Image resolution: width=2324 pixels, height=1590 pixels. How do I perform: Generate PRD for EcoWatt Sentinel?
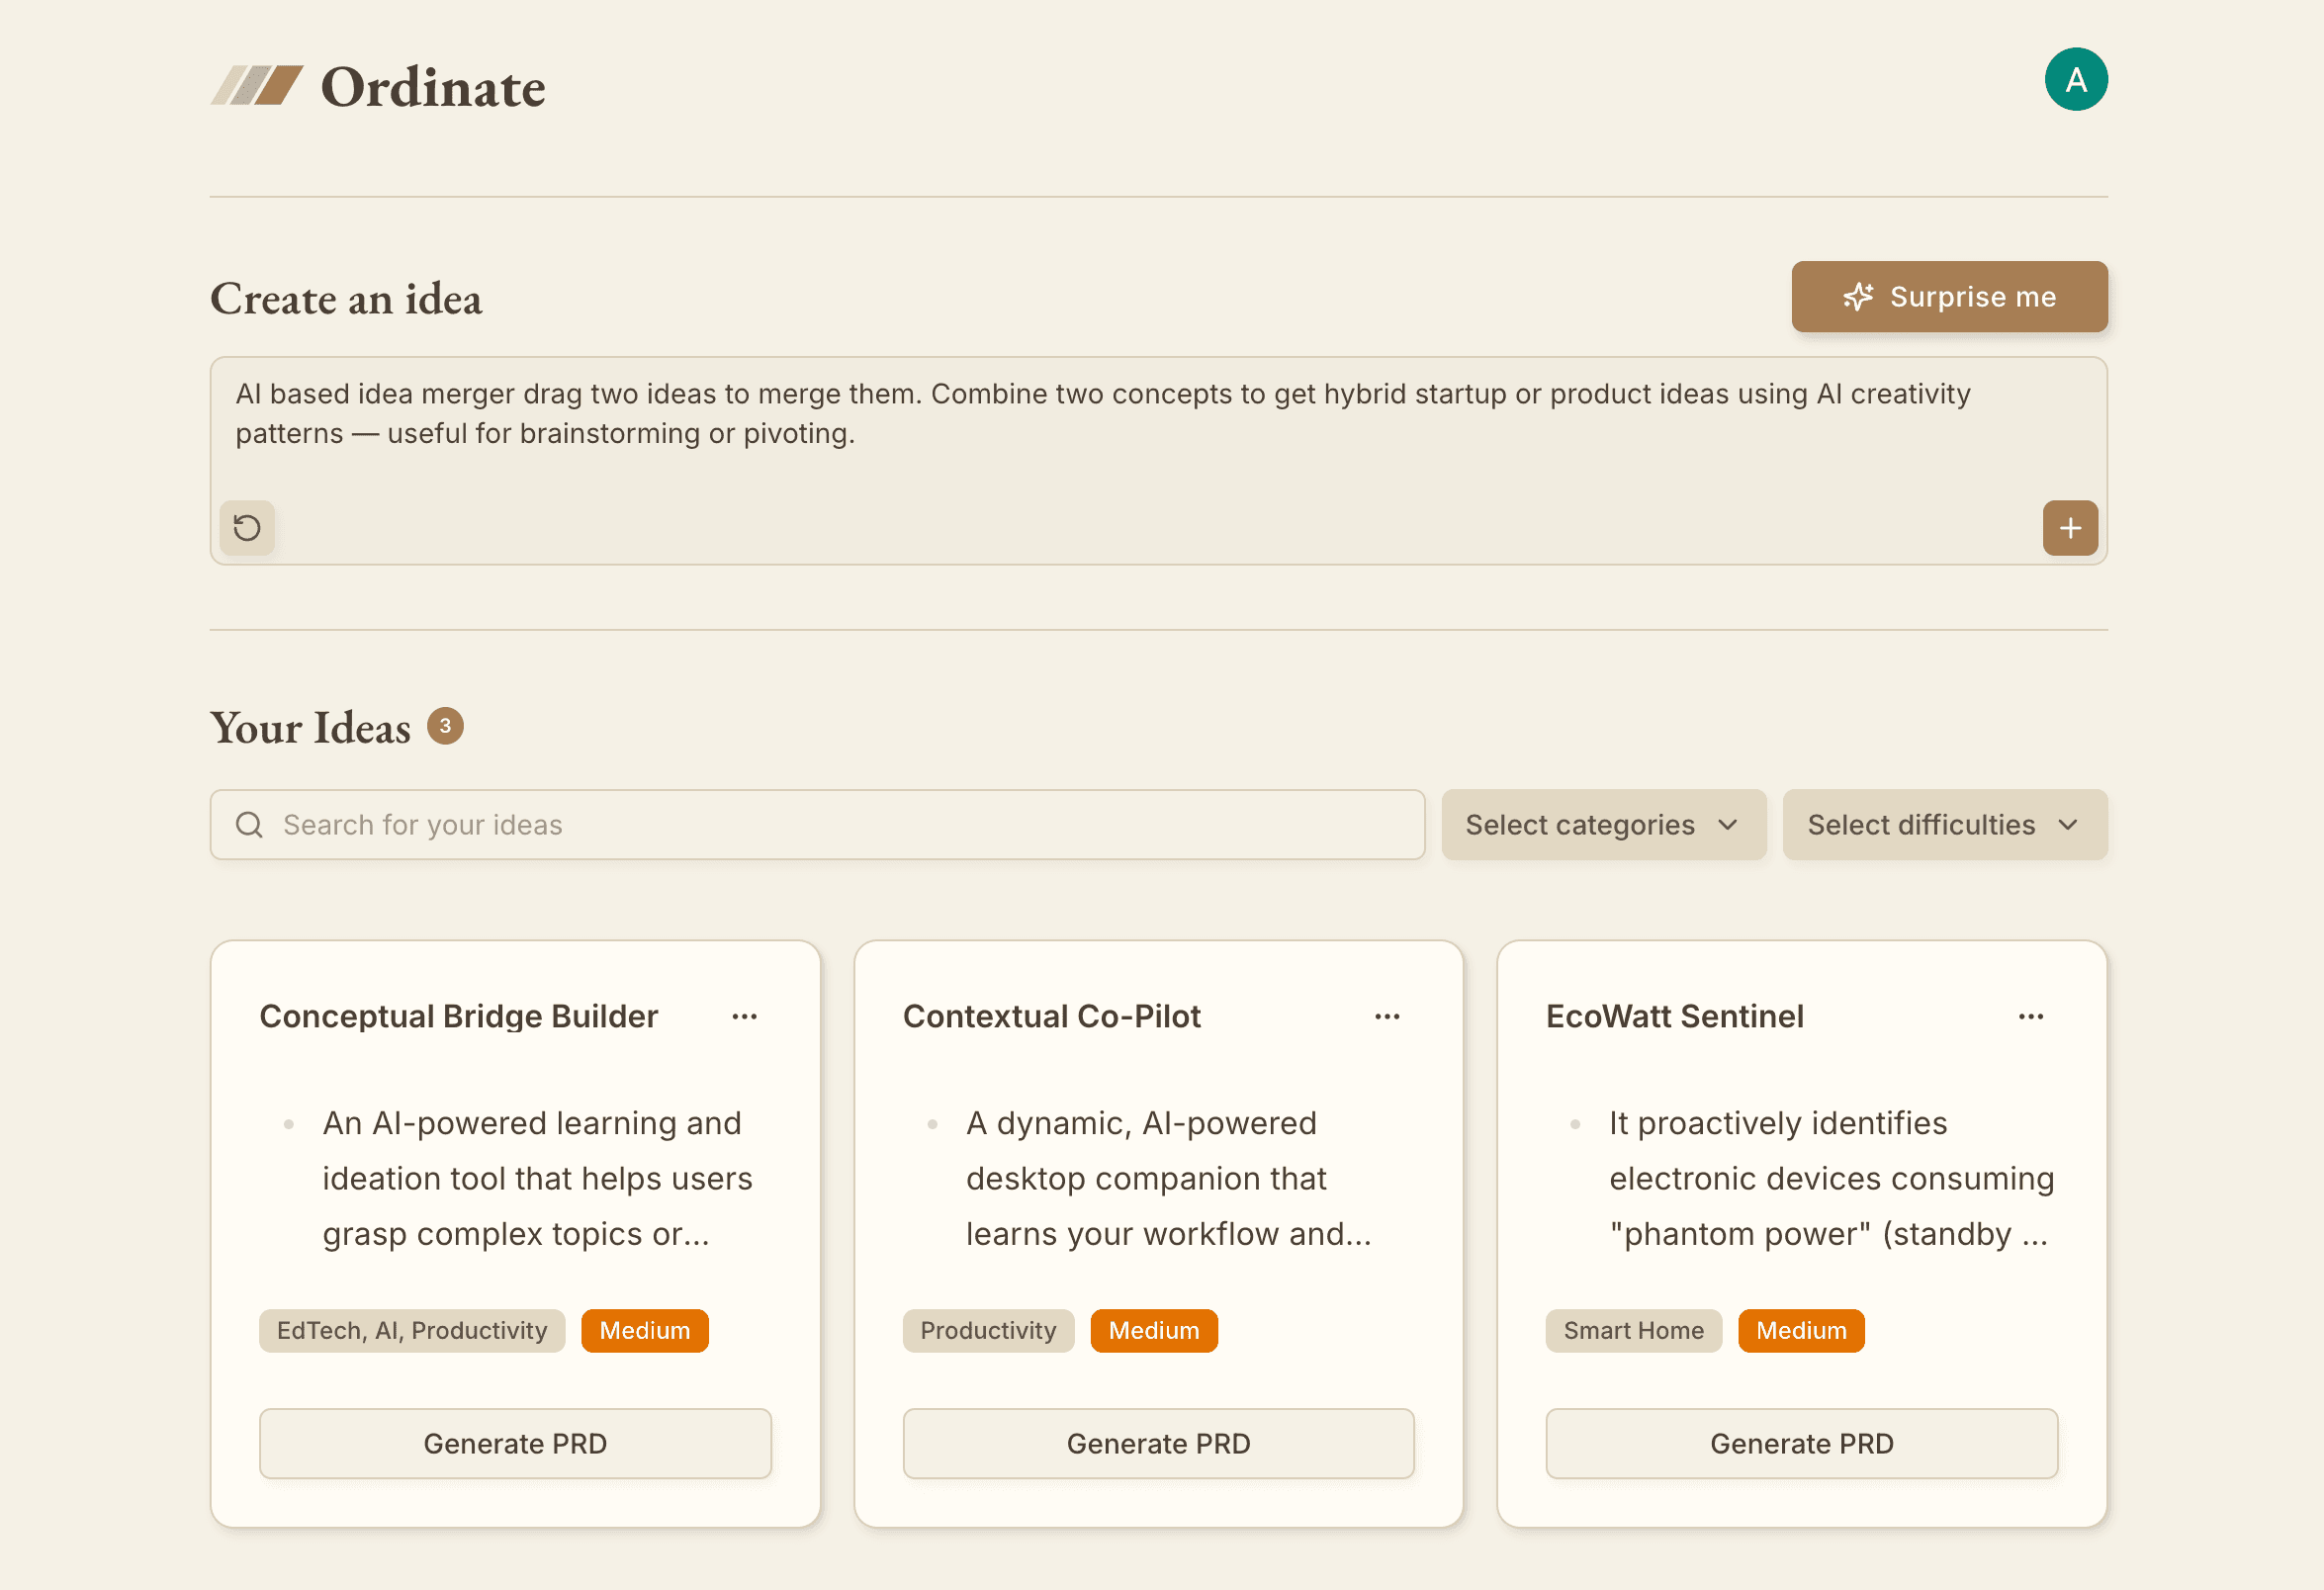pos(1801,1443)
